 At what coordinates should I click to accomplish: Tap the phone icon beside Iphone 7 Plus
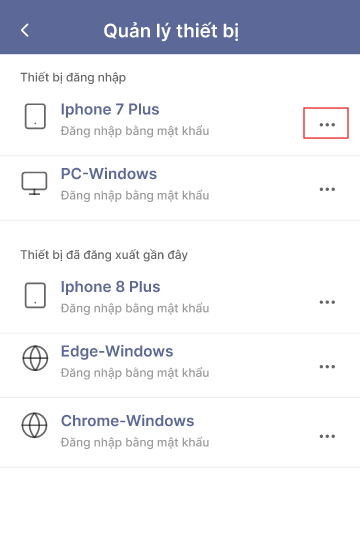coord(35,117)
